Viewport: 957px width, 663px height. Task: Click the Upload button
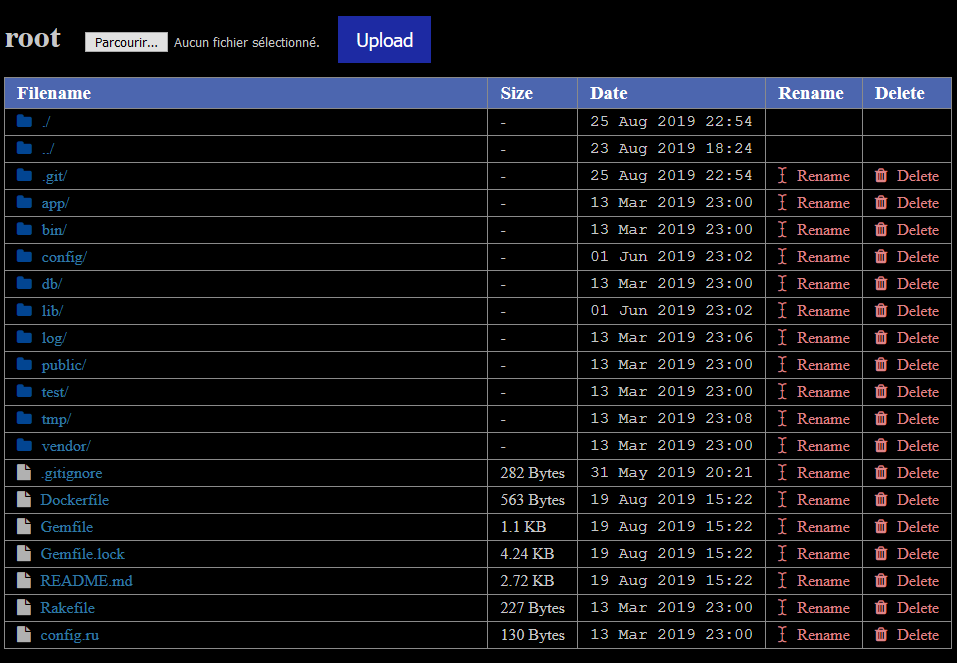click(385, 40)
